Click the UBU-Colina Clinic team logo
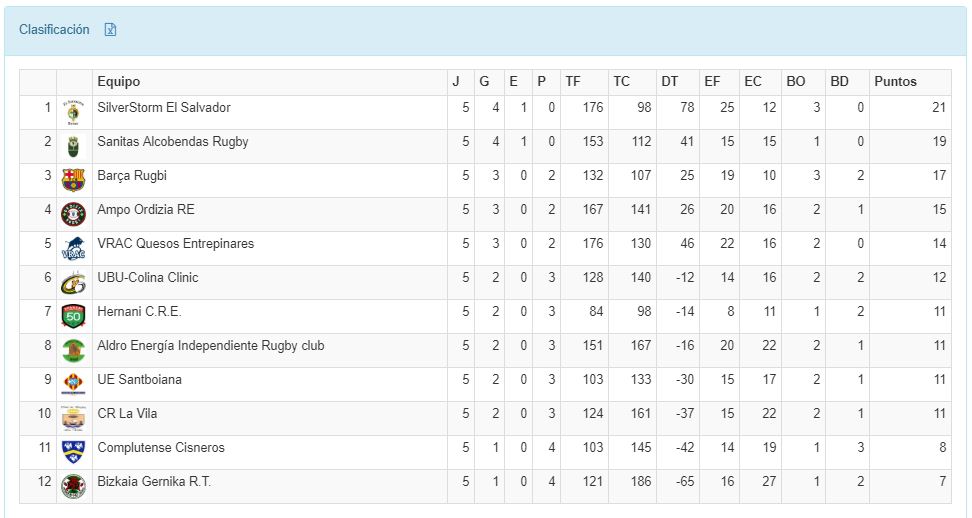Viewport: 972px width, 518px height. click(x=73, y=283)
